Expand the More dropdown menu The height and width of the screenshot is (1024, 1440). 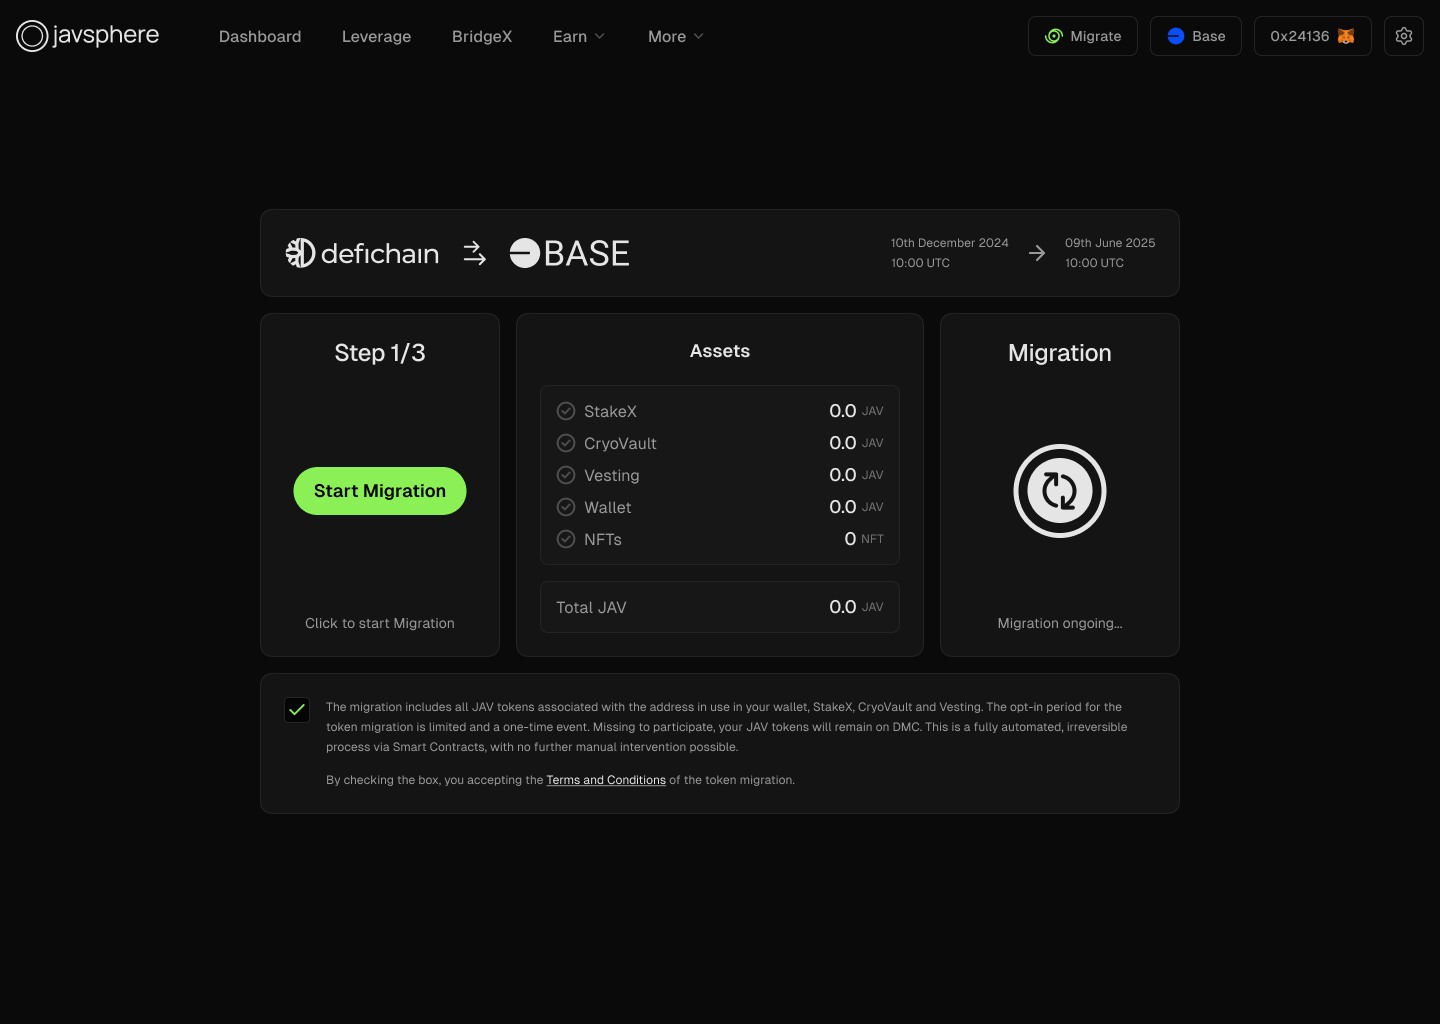[676, 36]
